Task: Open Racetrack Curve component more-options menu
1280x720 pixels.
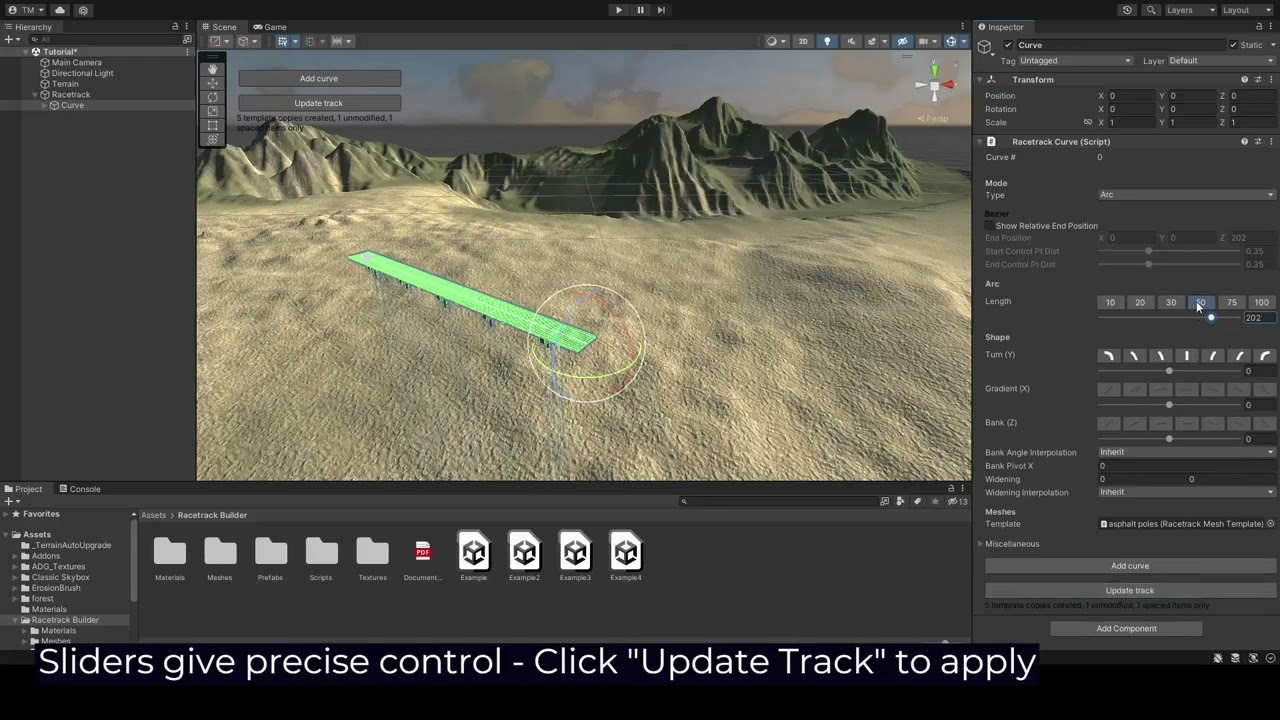Action: pos(1270,141)
